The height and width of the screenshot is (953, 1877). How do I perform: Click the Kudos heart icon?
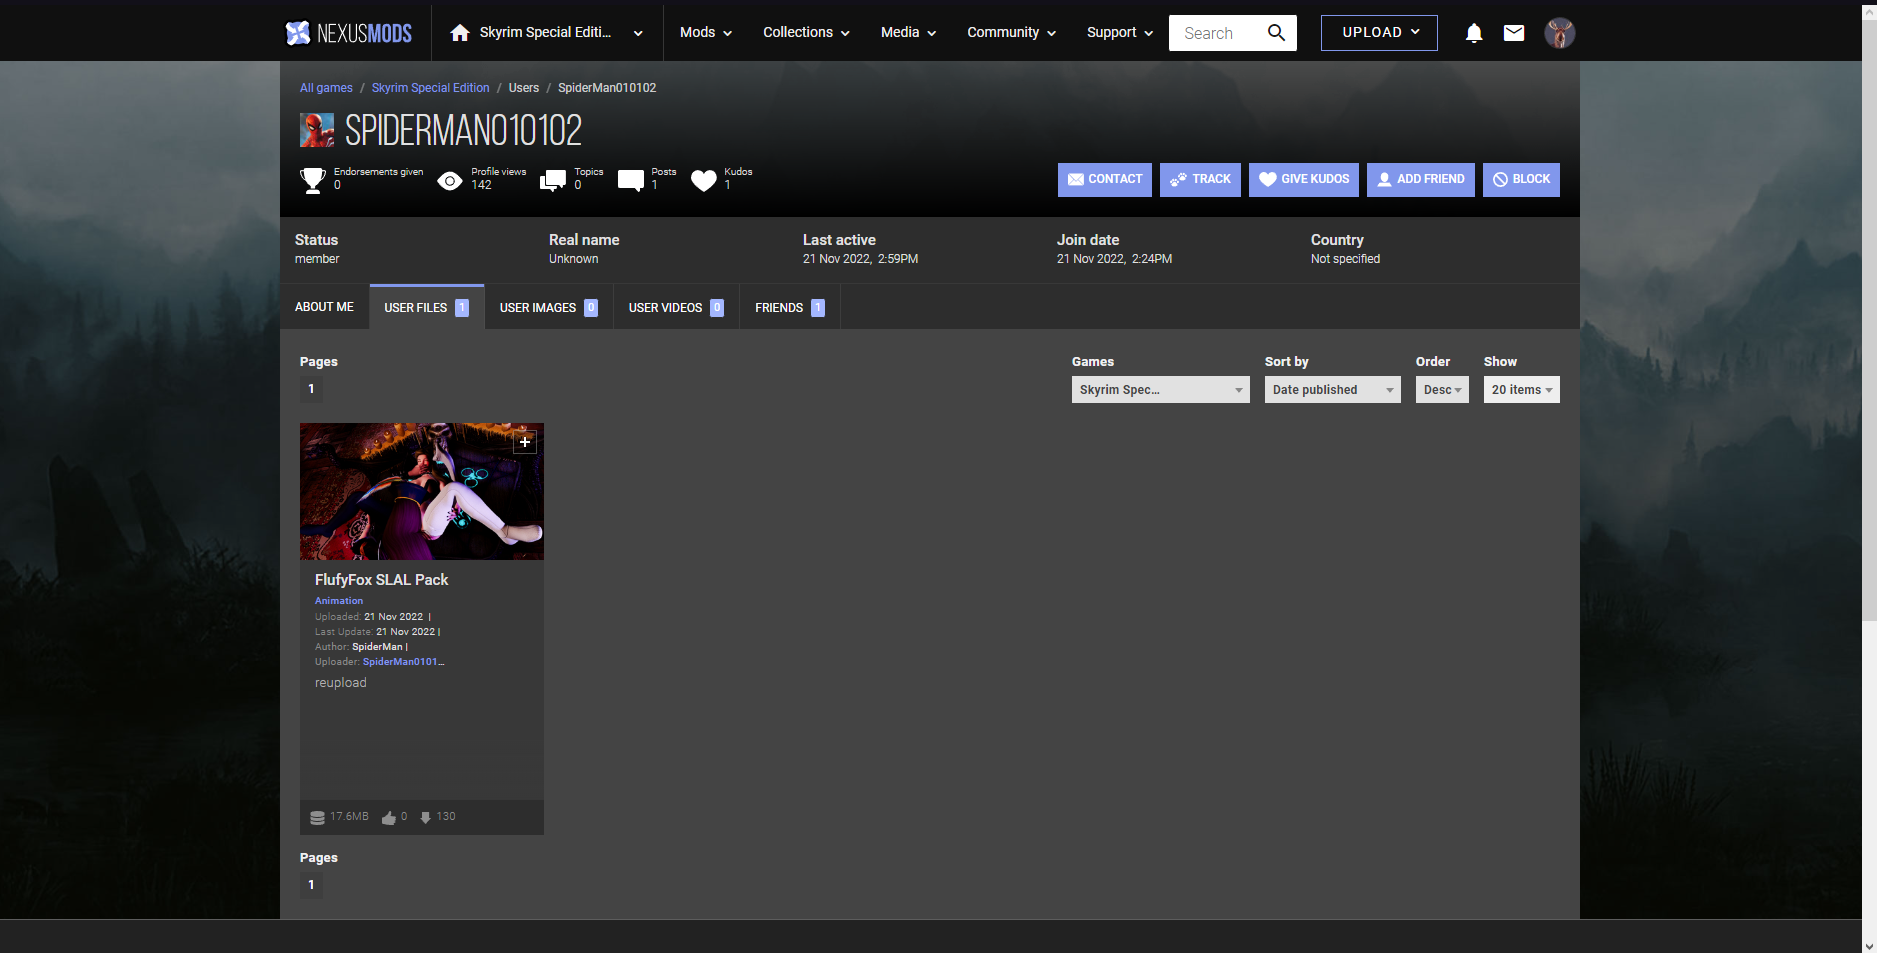(704, 181)
